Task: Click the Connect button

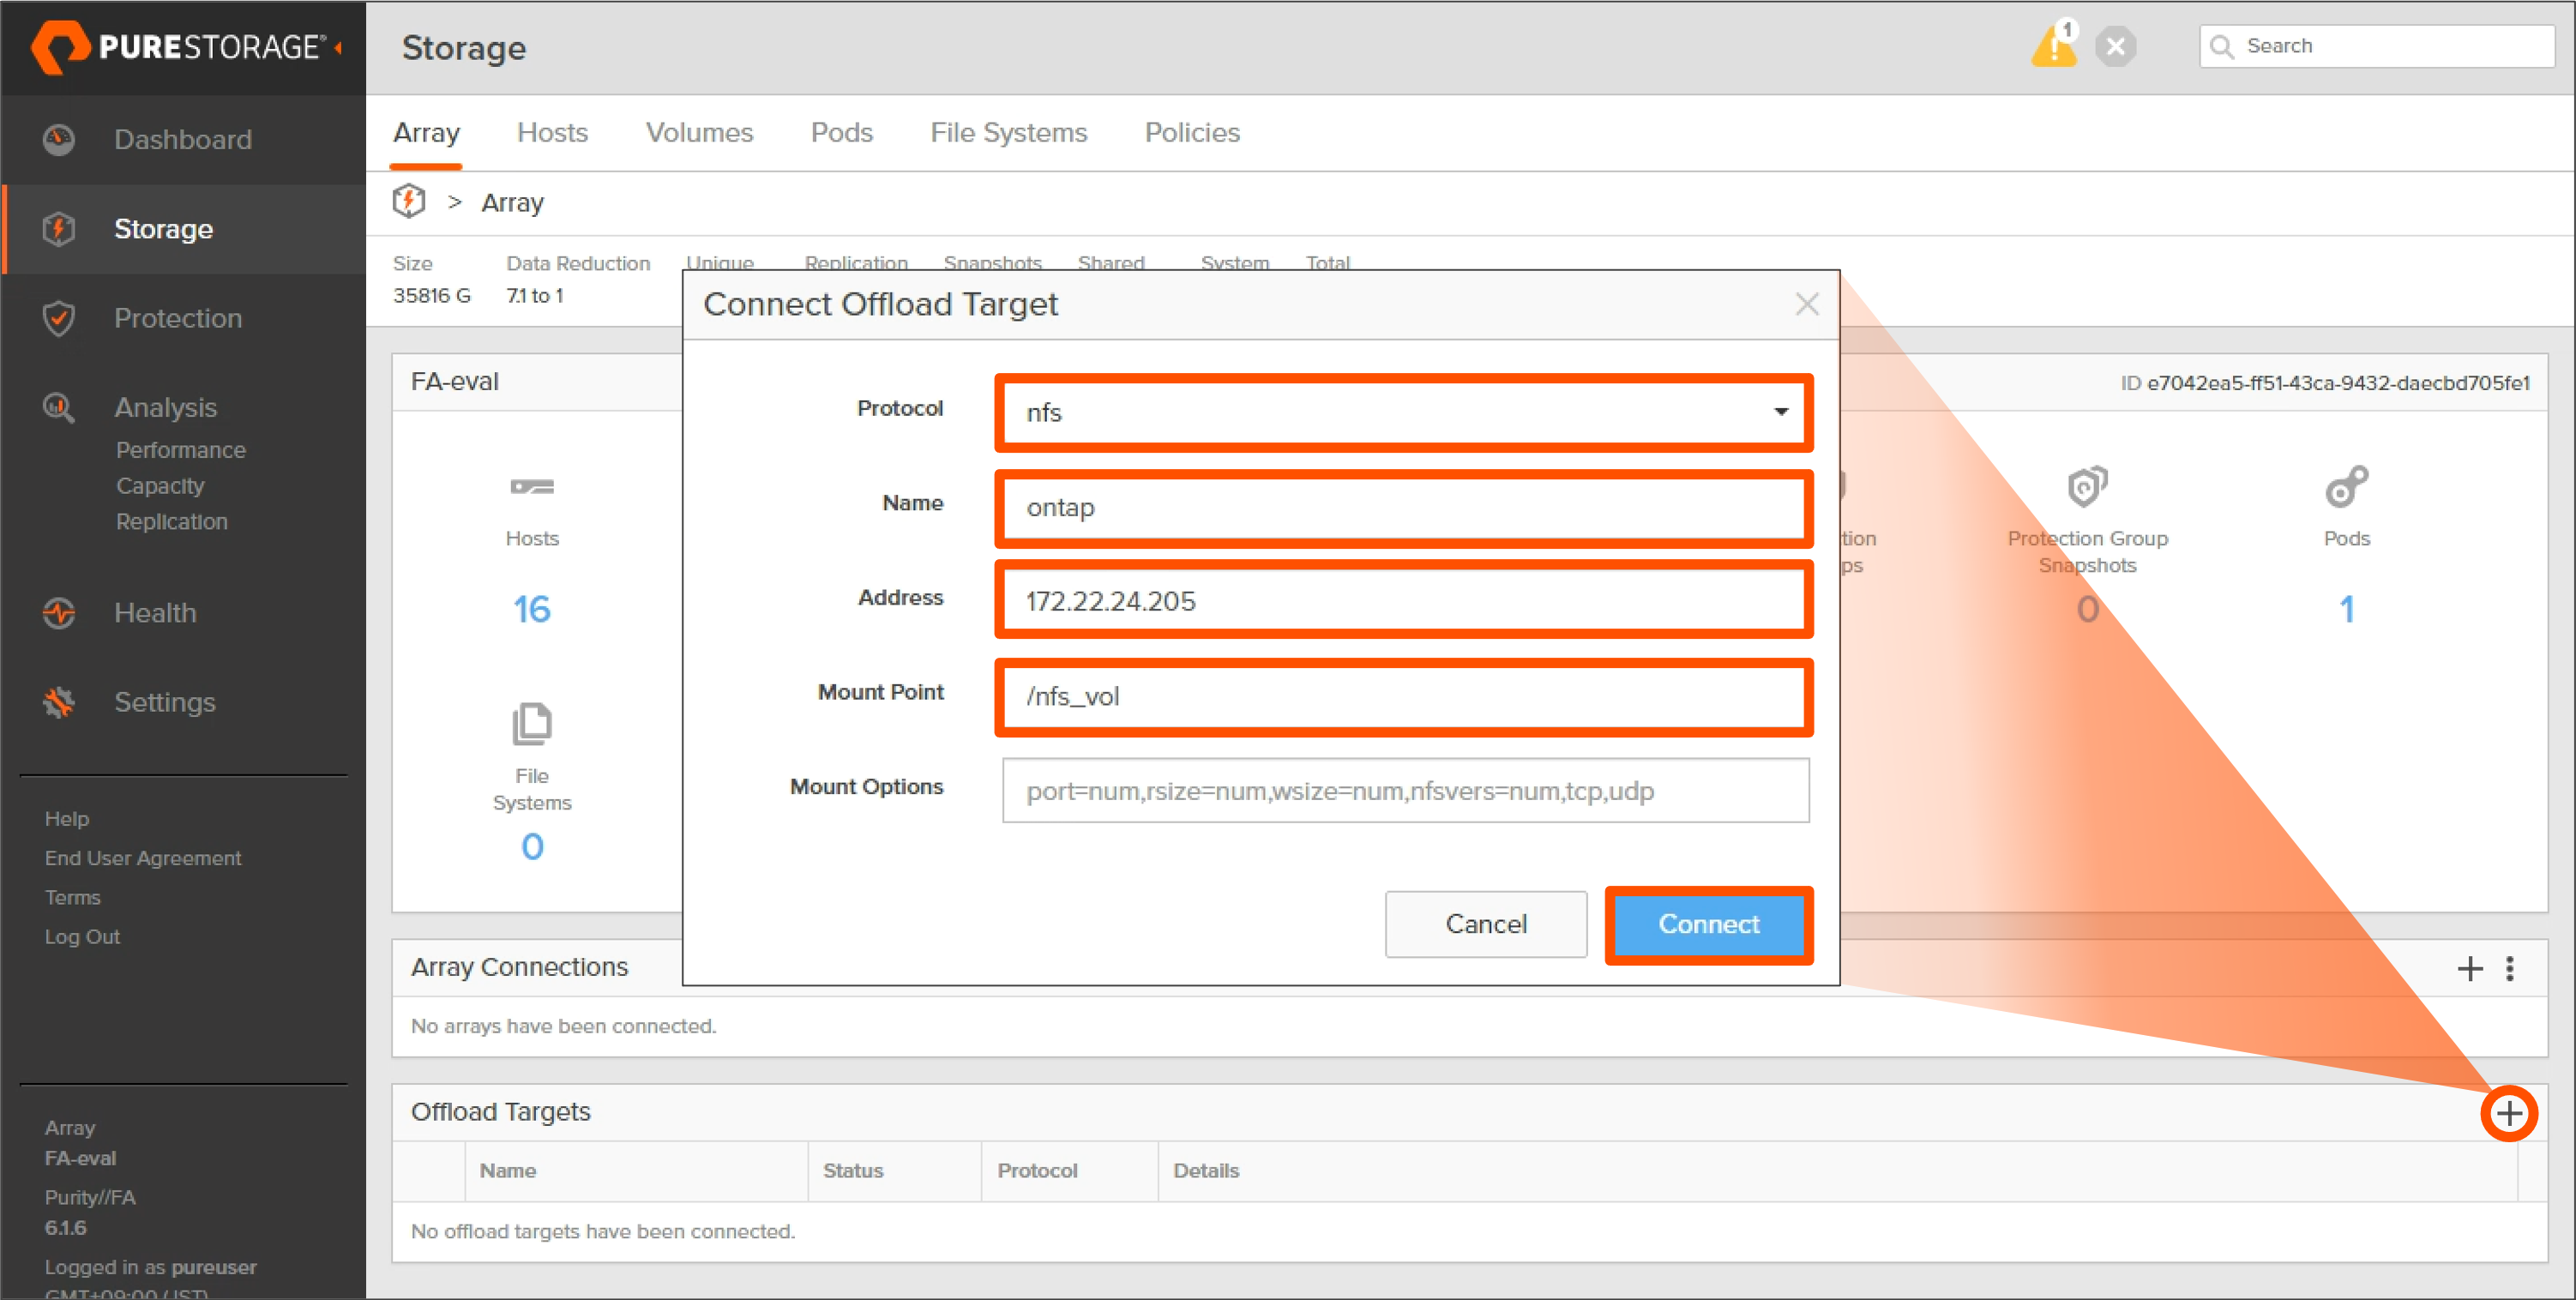Action: [x=1708, y=924]
